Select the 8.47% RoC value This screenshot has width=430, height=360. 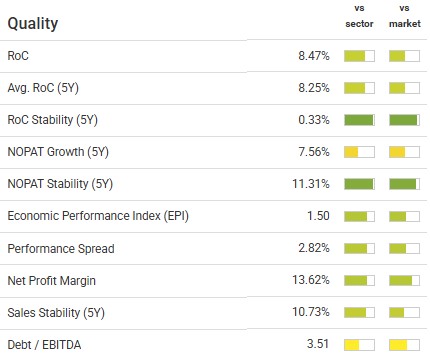[314, 56]
